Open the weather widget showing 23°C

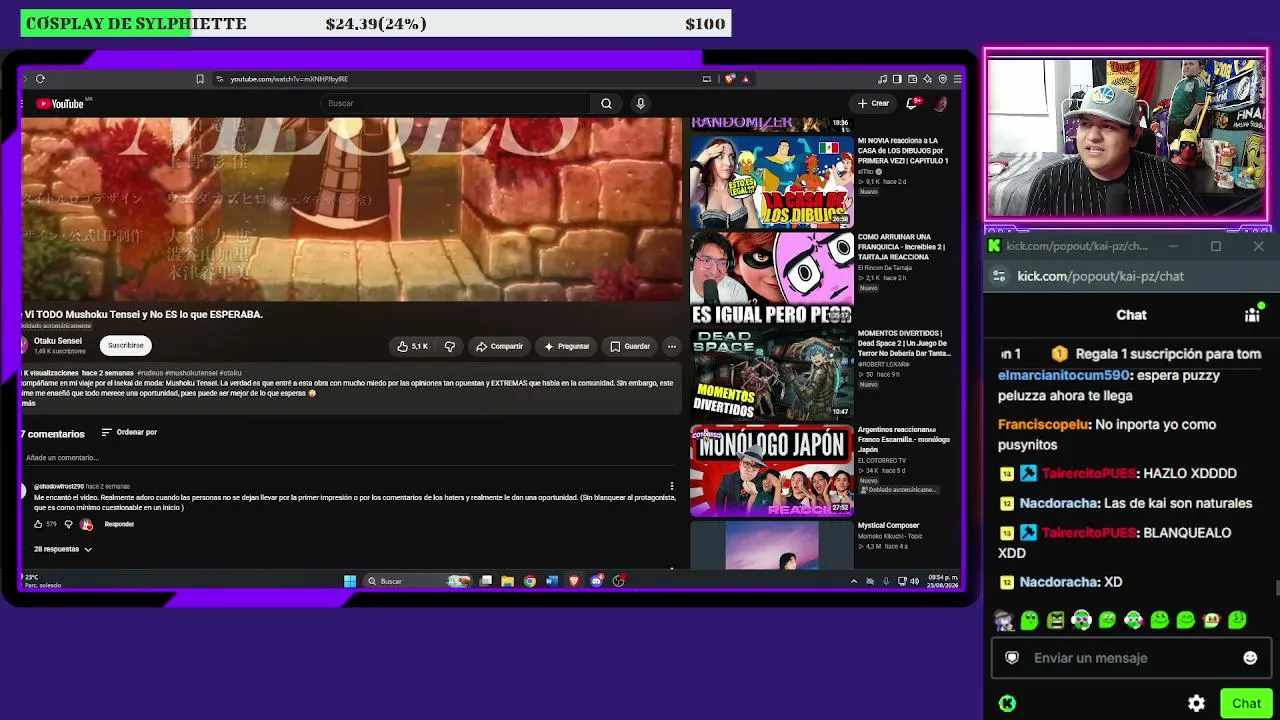click(x=42, y=581)
